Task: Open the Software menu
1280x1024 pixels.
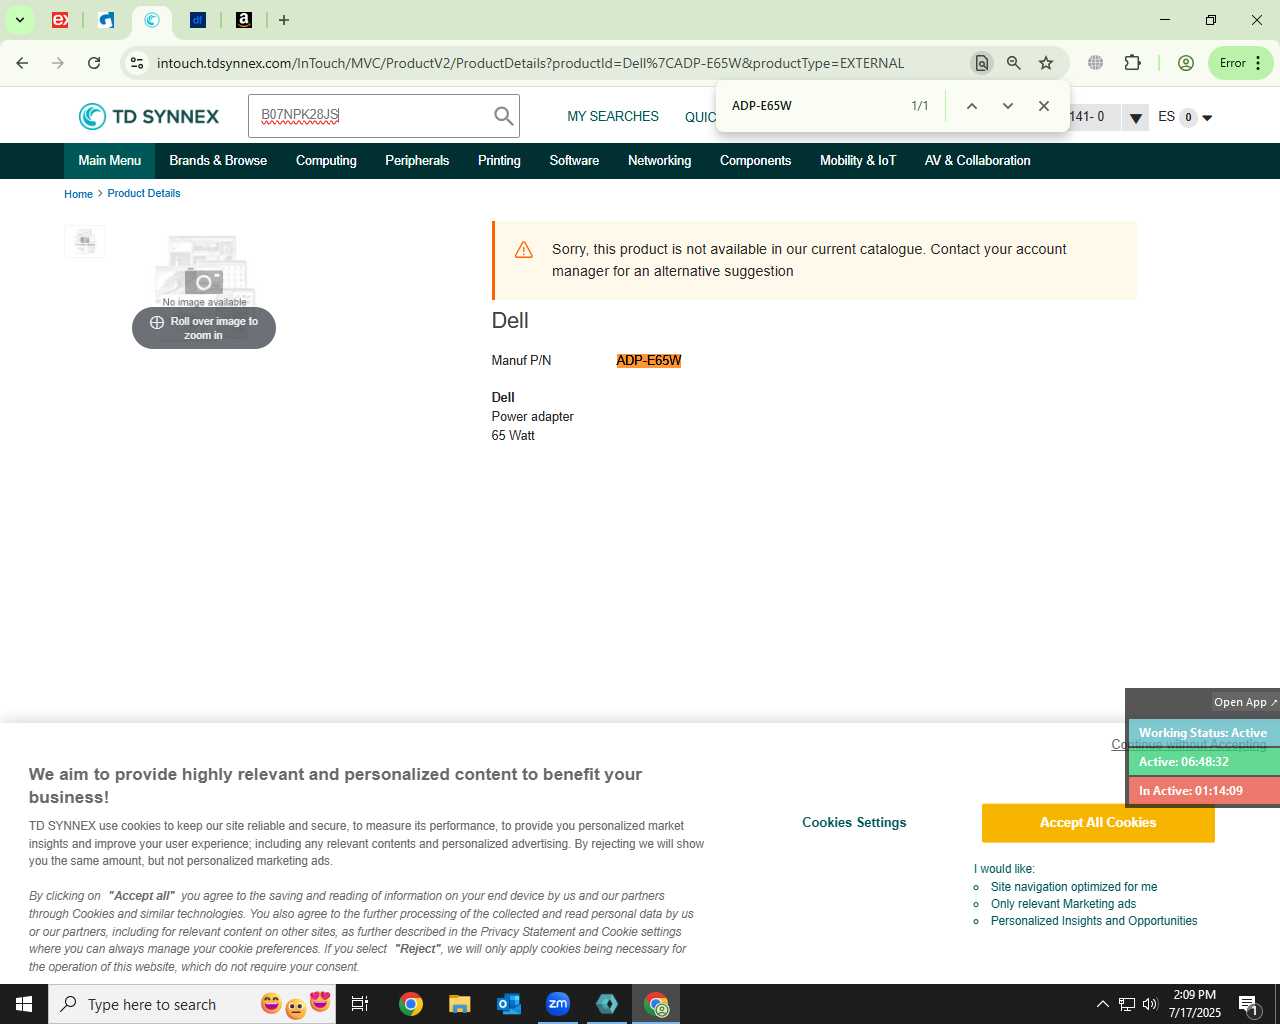Action: point(574,161)
